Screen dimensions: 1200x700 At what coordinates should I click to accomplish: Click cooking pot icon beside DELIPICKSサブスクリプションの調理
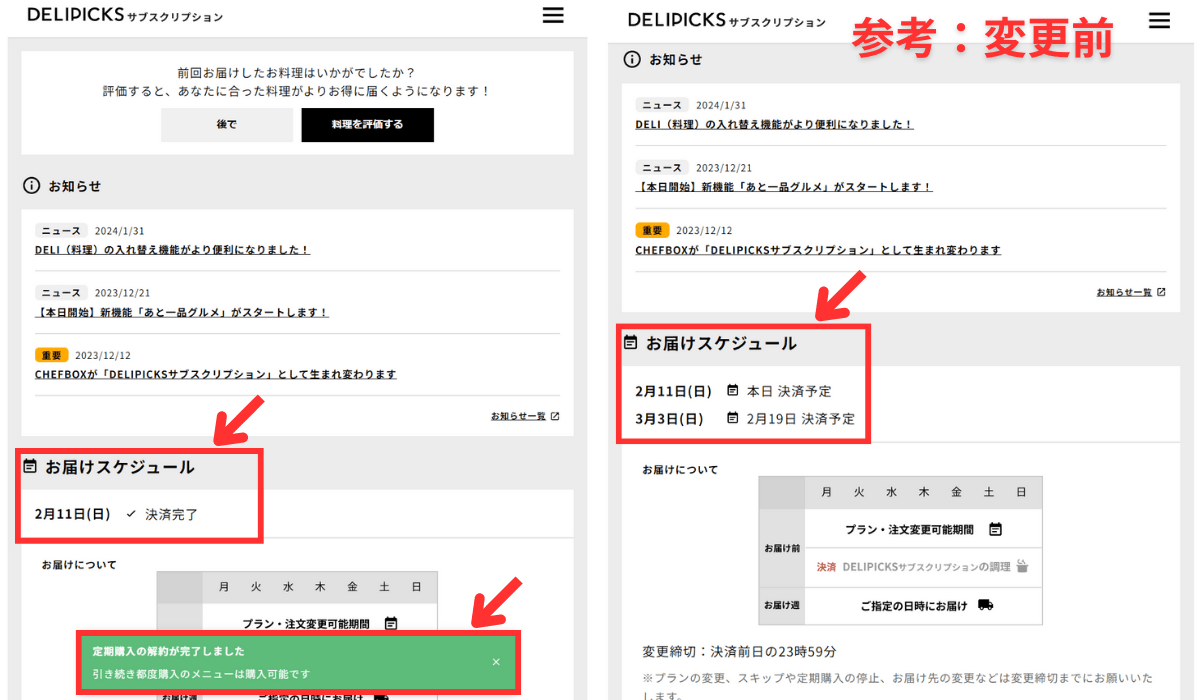pos(1022,566)
